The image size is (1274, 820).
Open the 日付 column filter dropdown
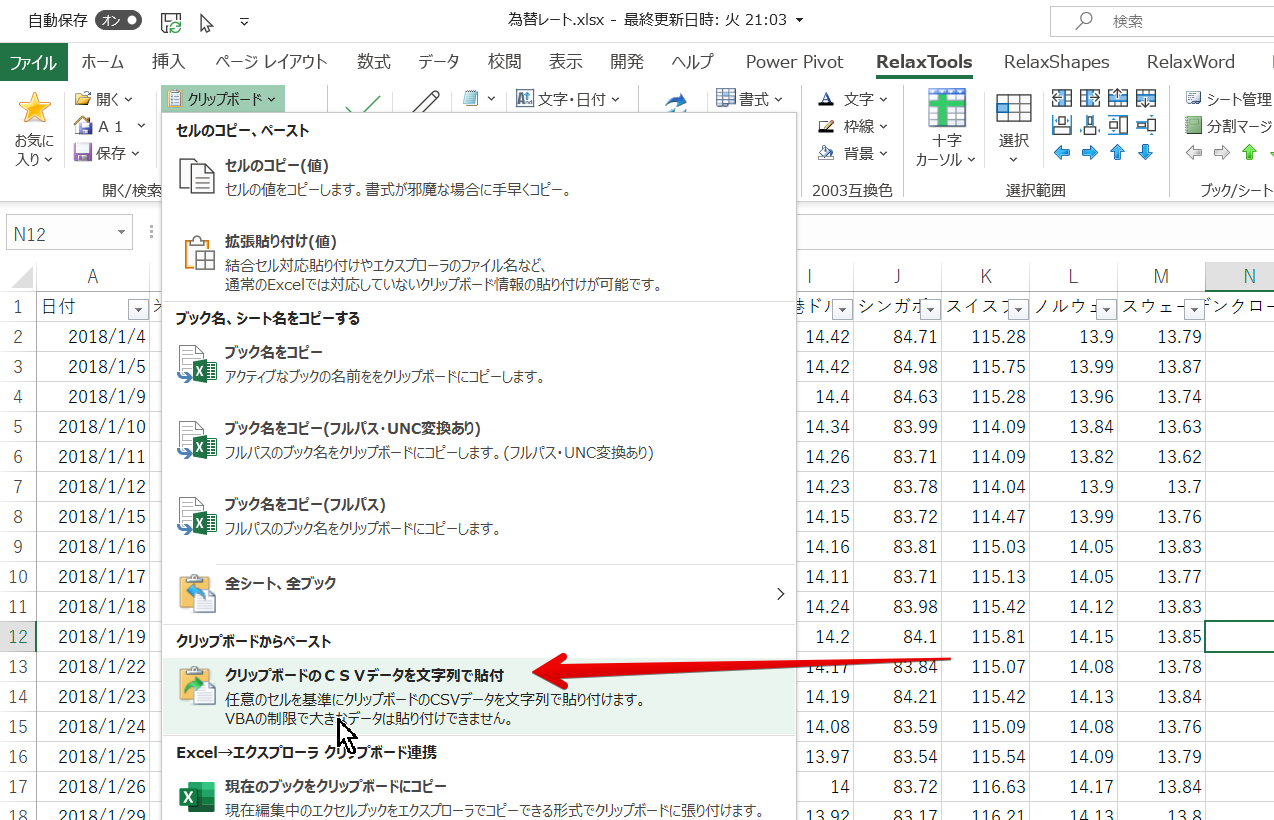click(137, 308)
